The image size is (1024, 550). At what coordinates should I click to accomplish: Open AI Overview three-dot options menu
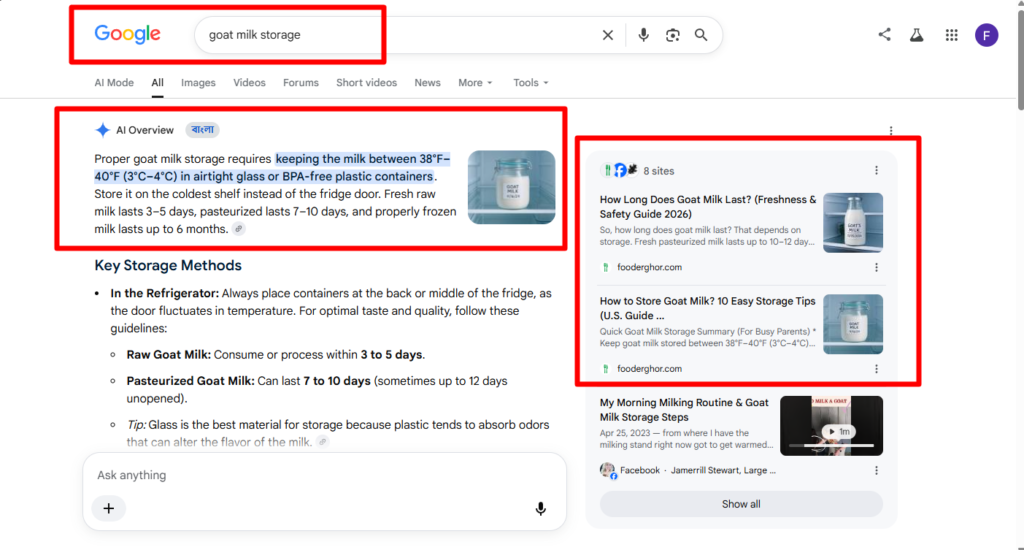coord(891,131)
